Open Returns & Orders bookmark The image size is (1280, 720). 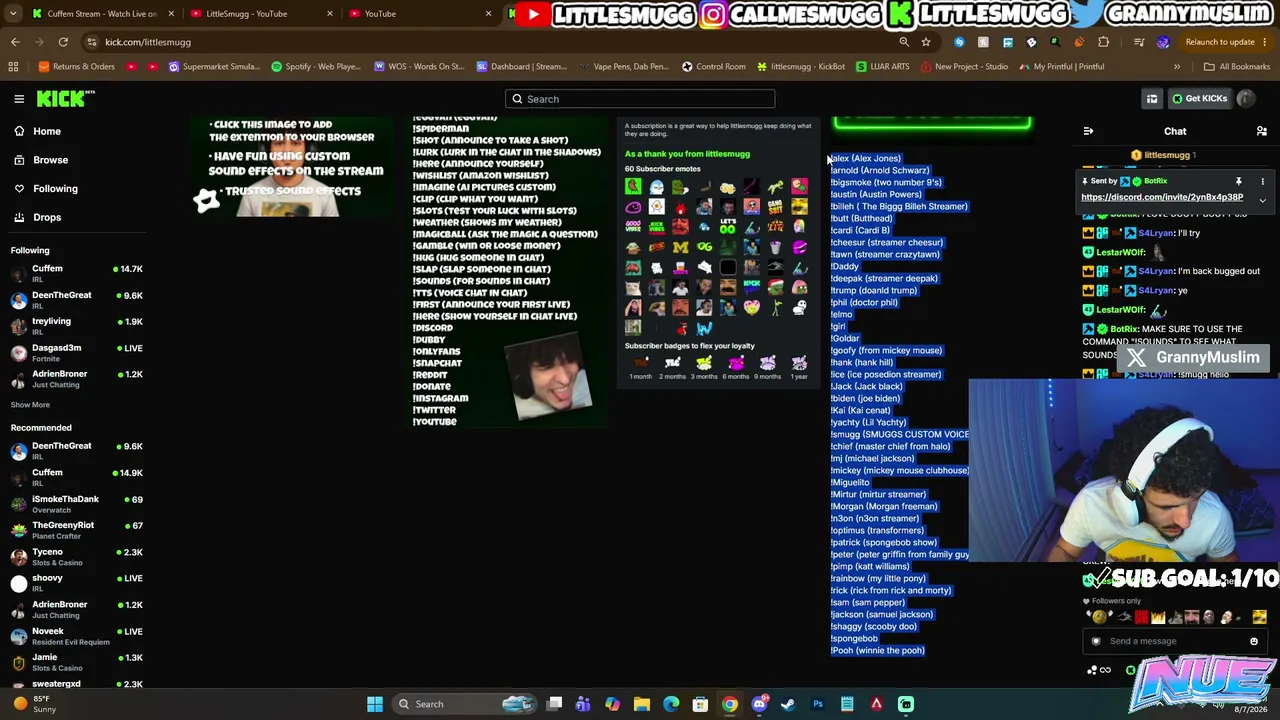76,67
